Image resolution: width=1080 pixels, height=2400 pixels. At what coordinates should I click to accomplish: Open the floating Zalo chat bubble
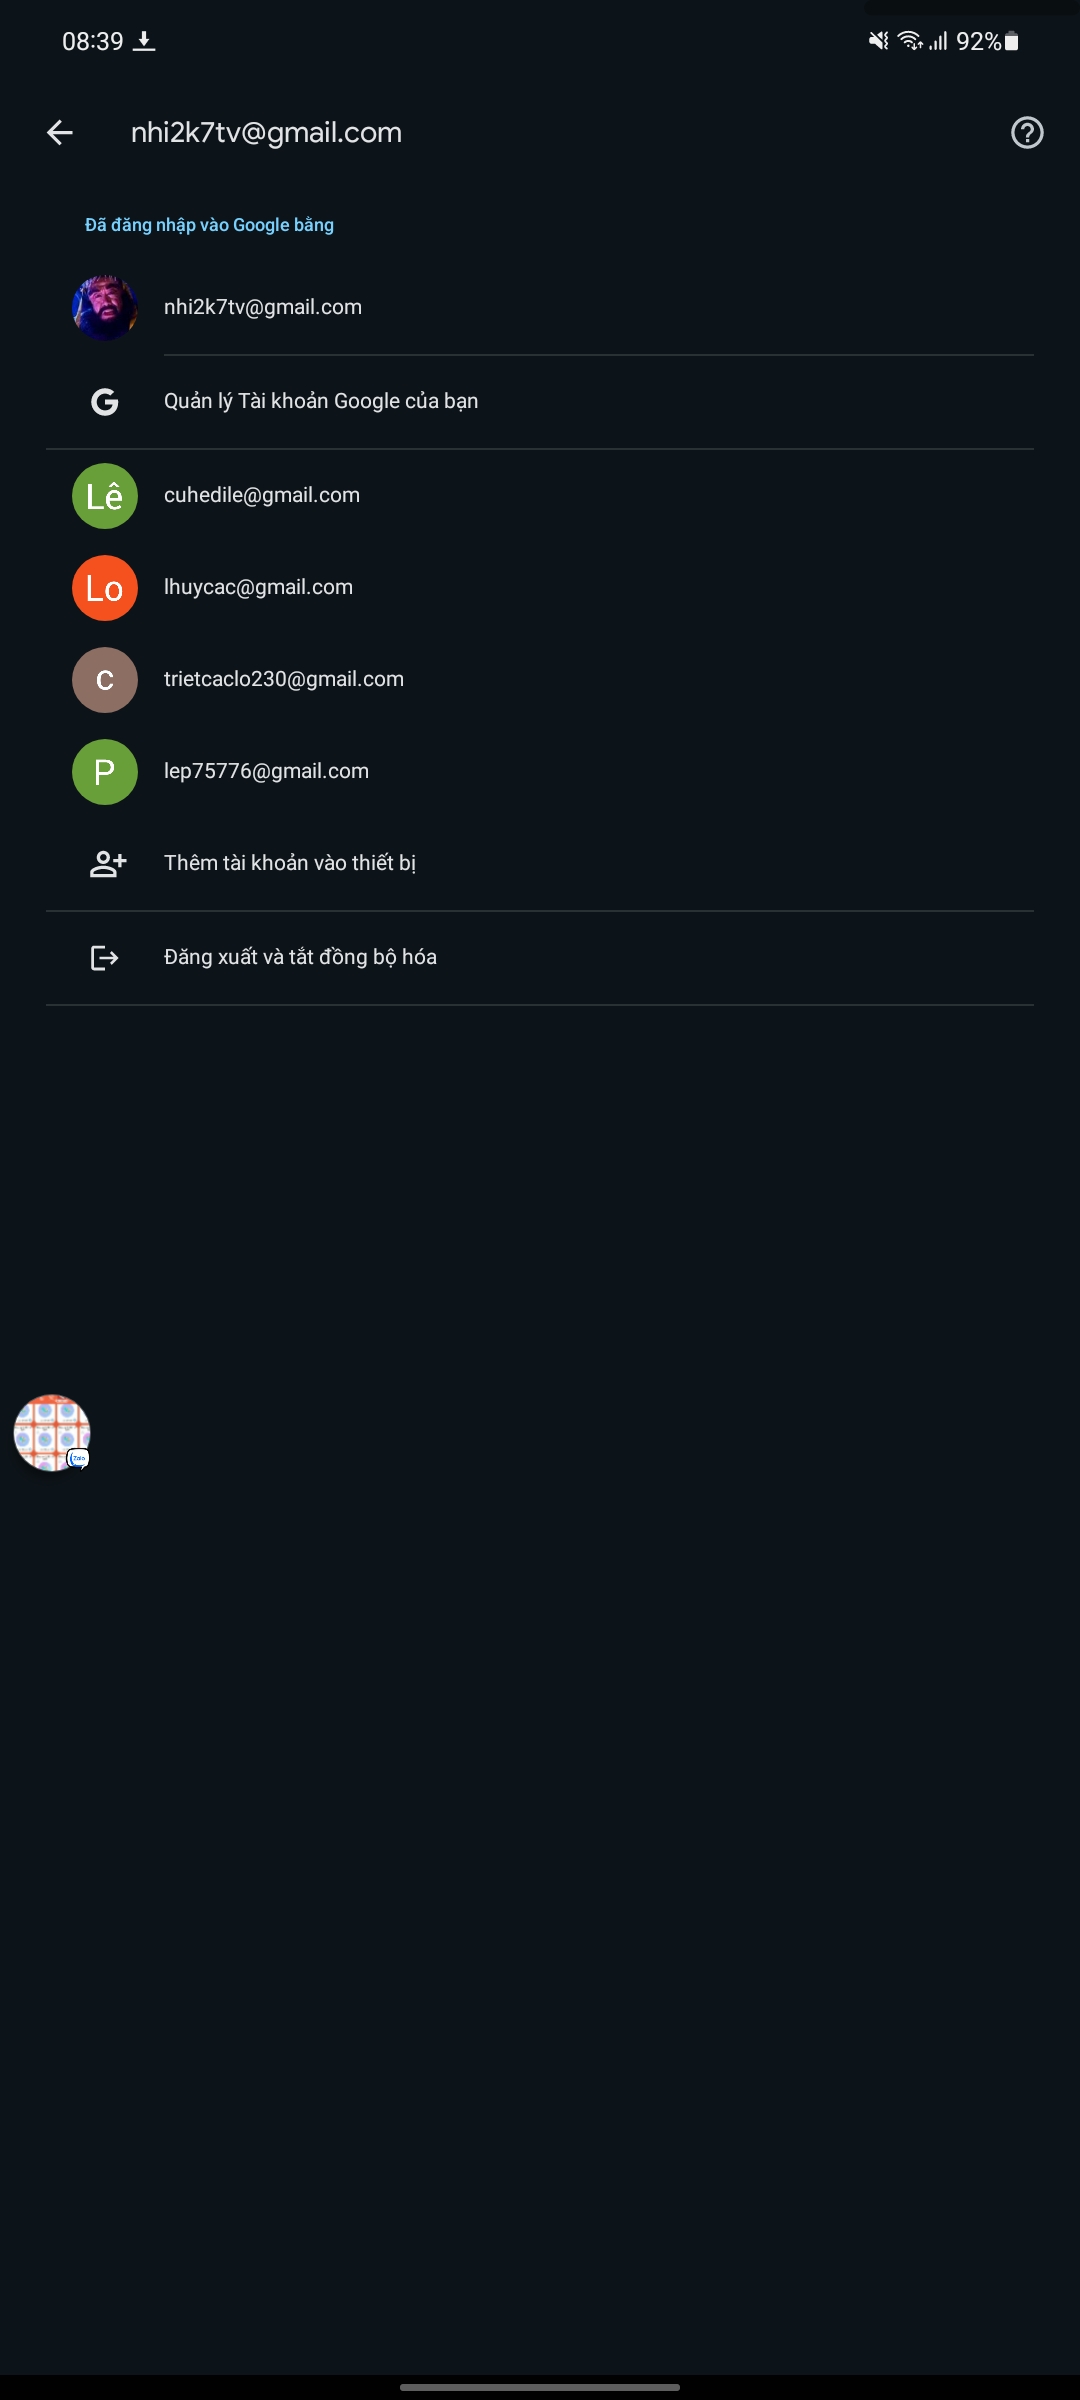pos(52,1433)
